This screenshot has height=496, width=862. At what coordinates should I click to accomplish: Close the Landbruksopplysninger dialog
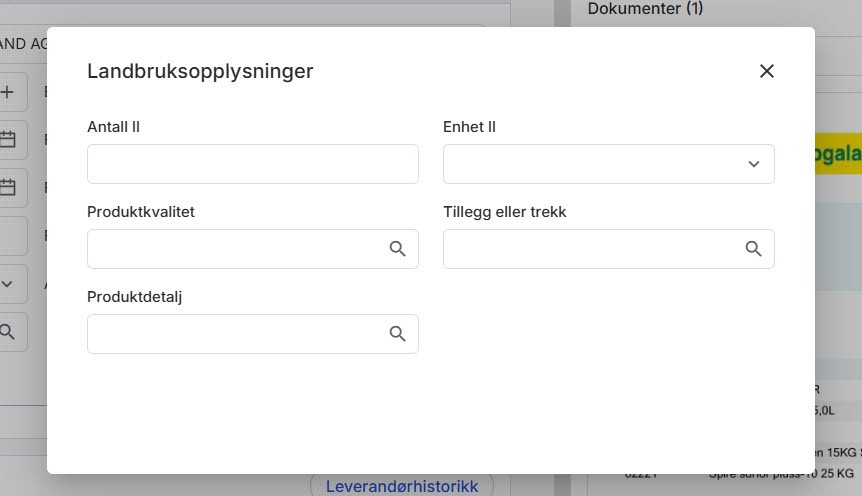[767, 71]
